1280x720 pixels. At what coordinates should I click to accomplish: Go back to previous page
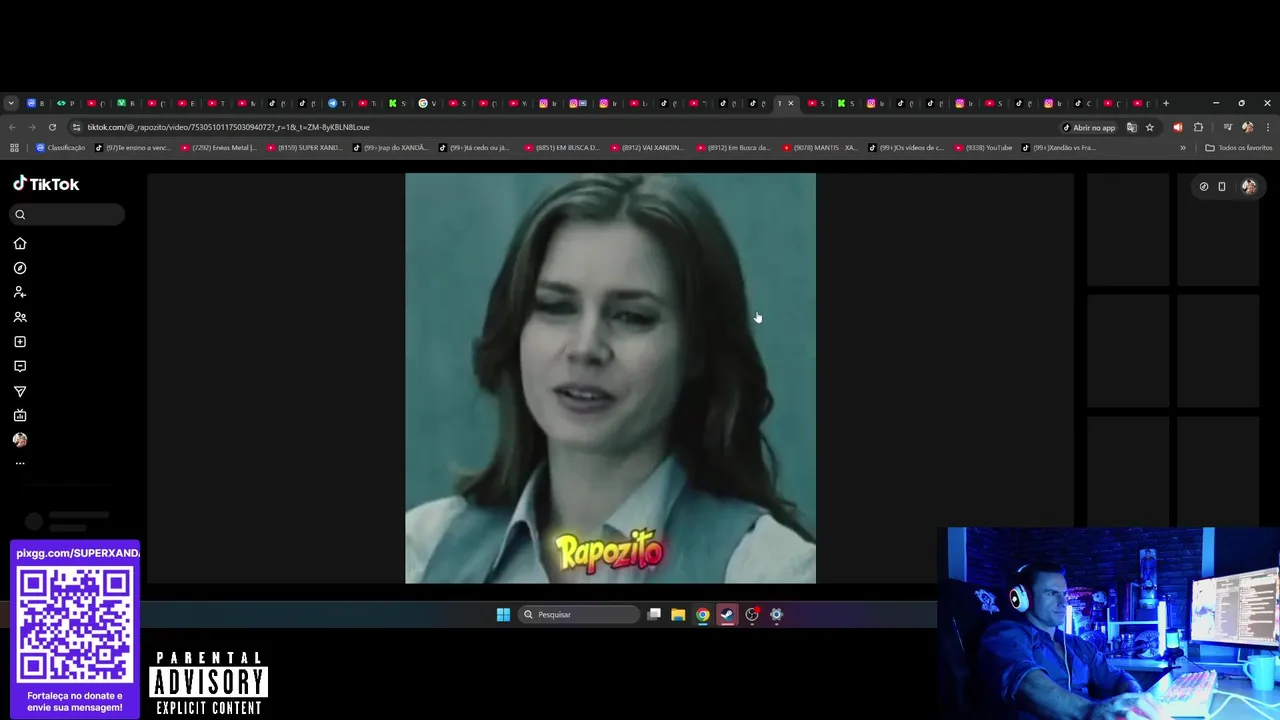point(12,127)
